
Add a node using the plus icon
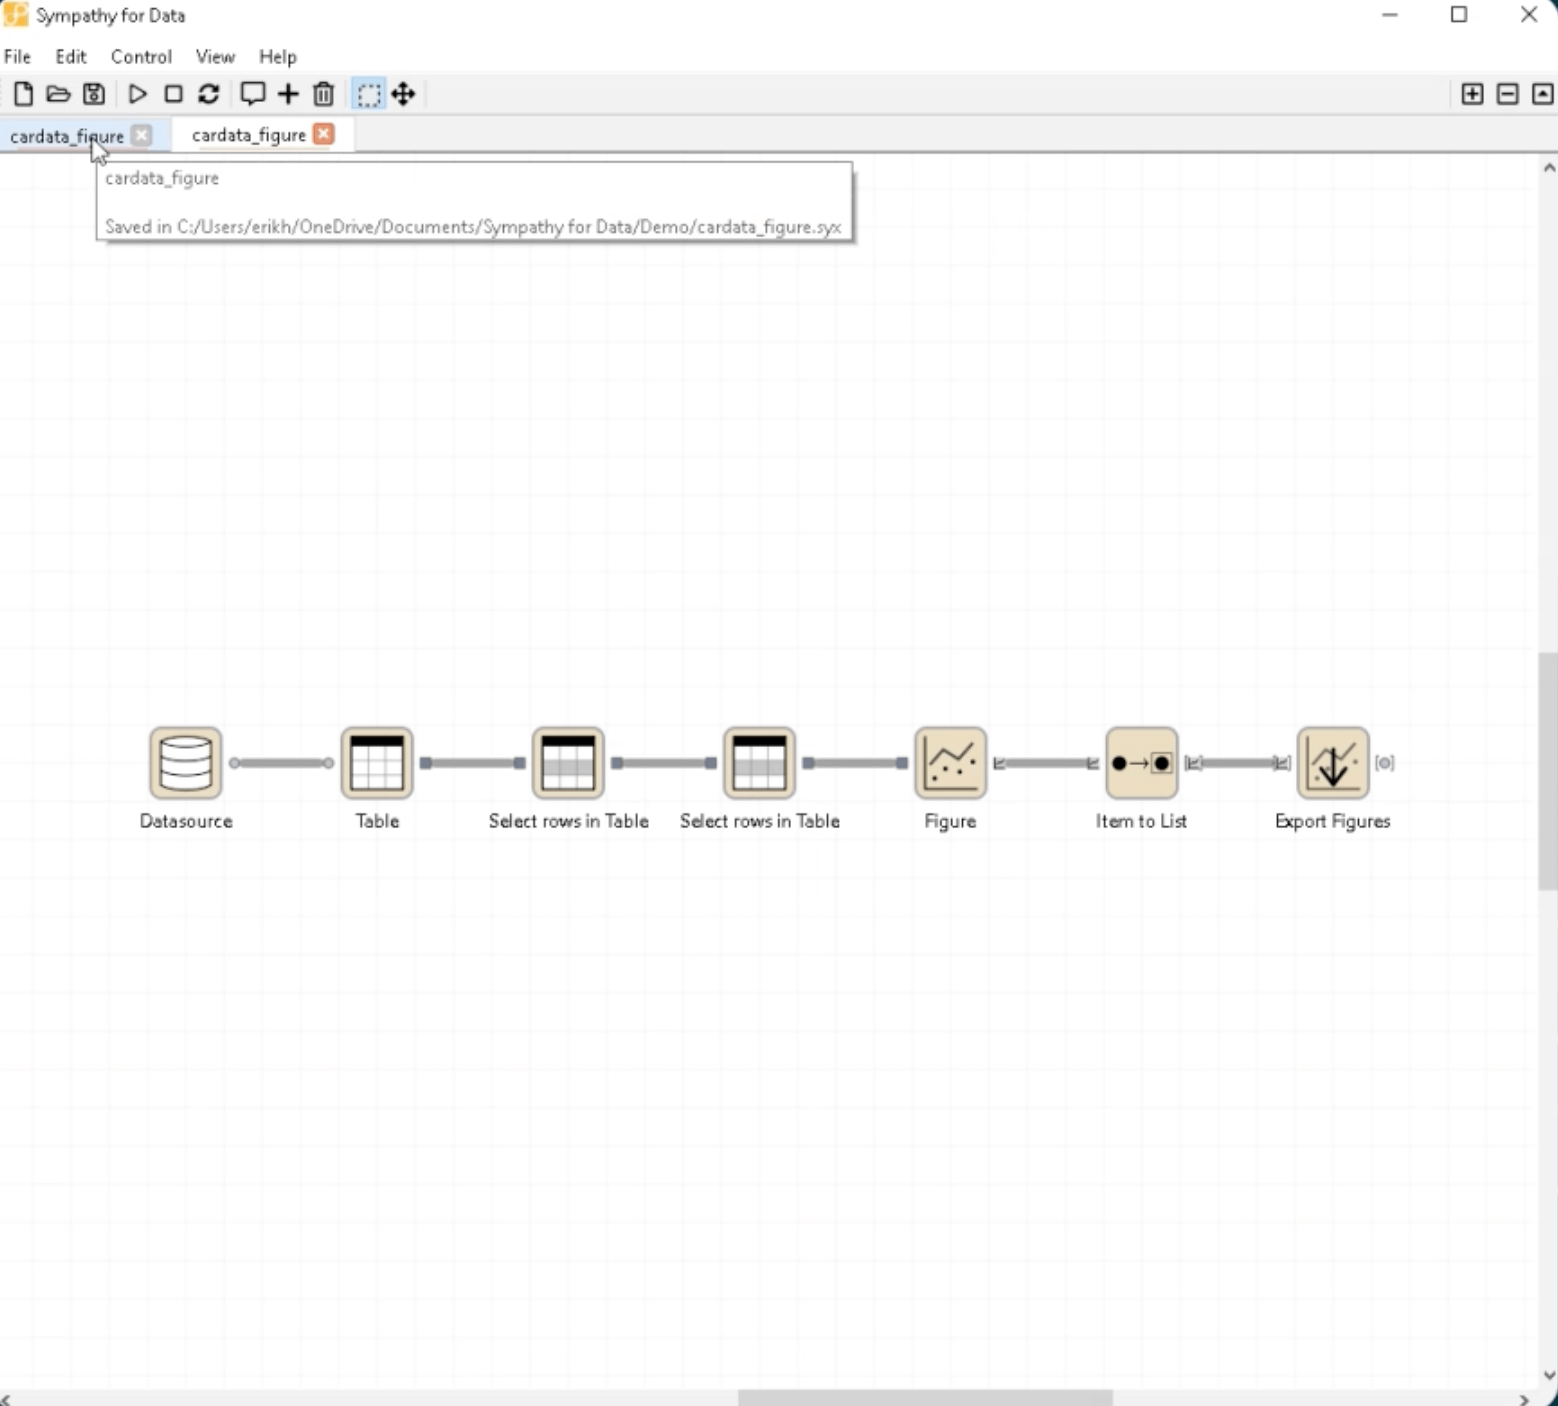(288, 94)
